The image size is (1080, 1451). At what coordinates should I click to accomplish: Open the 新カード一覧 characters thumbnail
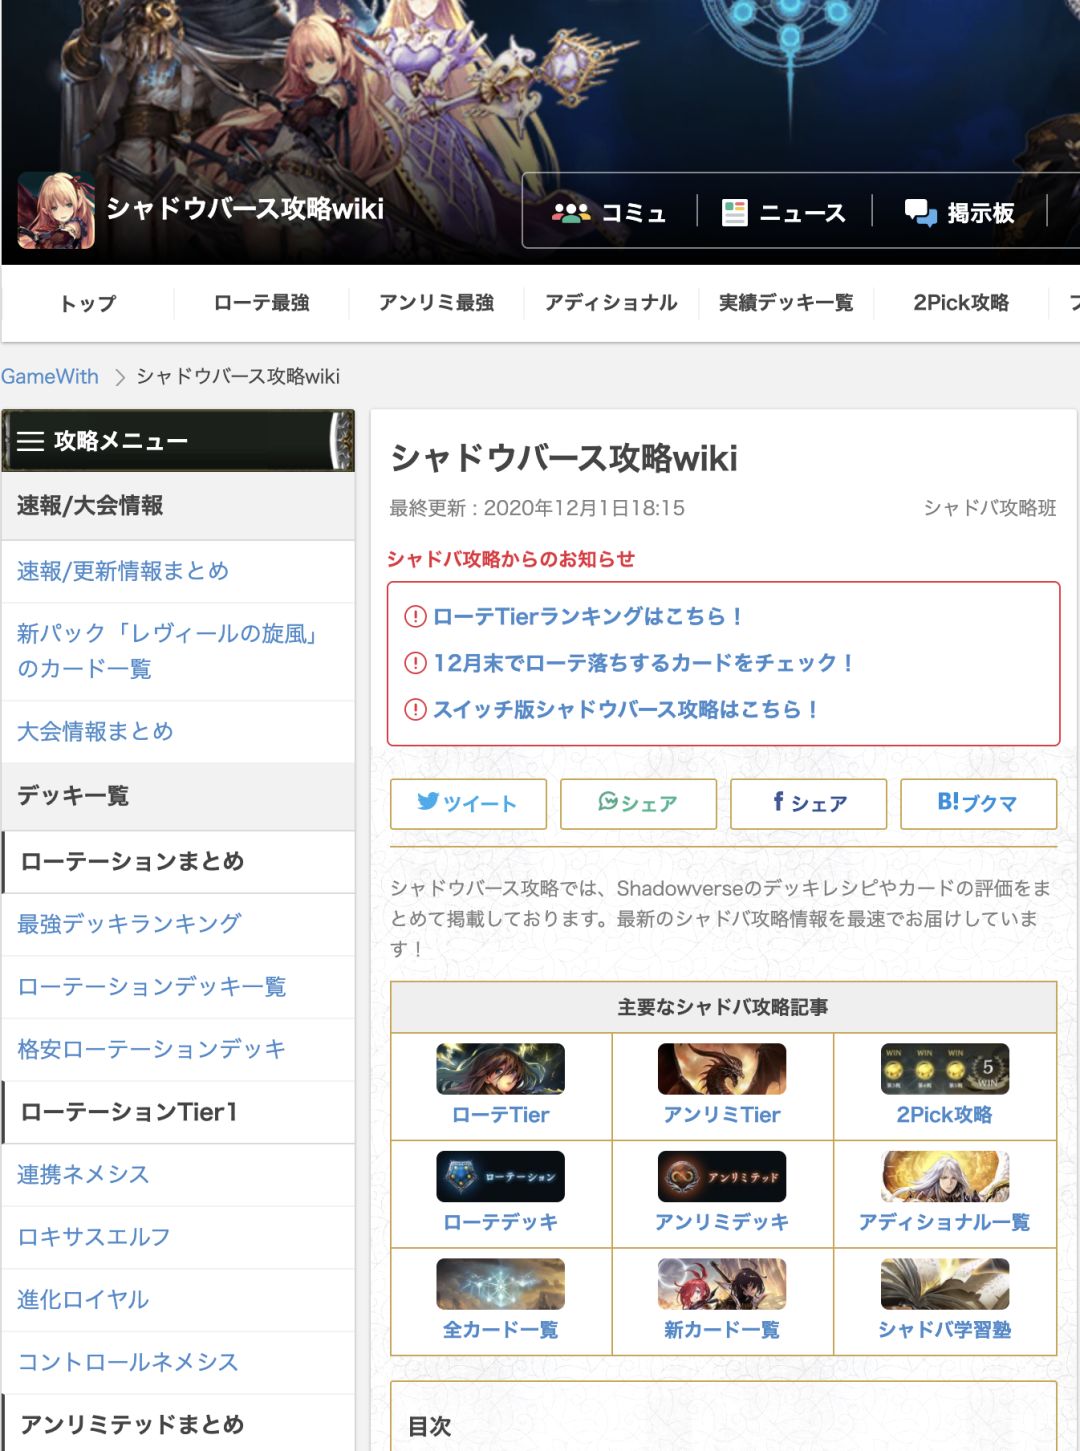pyautogui.click(x=722, y=1284)
